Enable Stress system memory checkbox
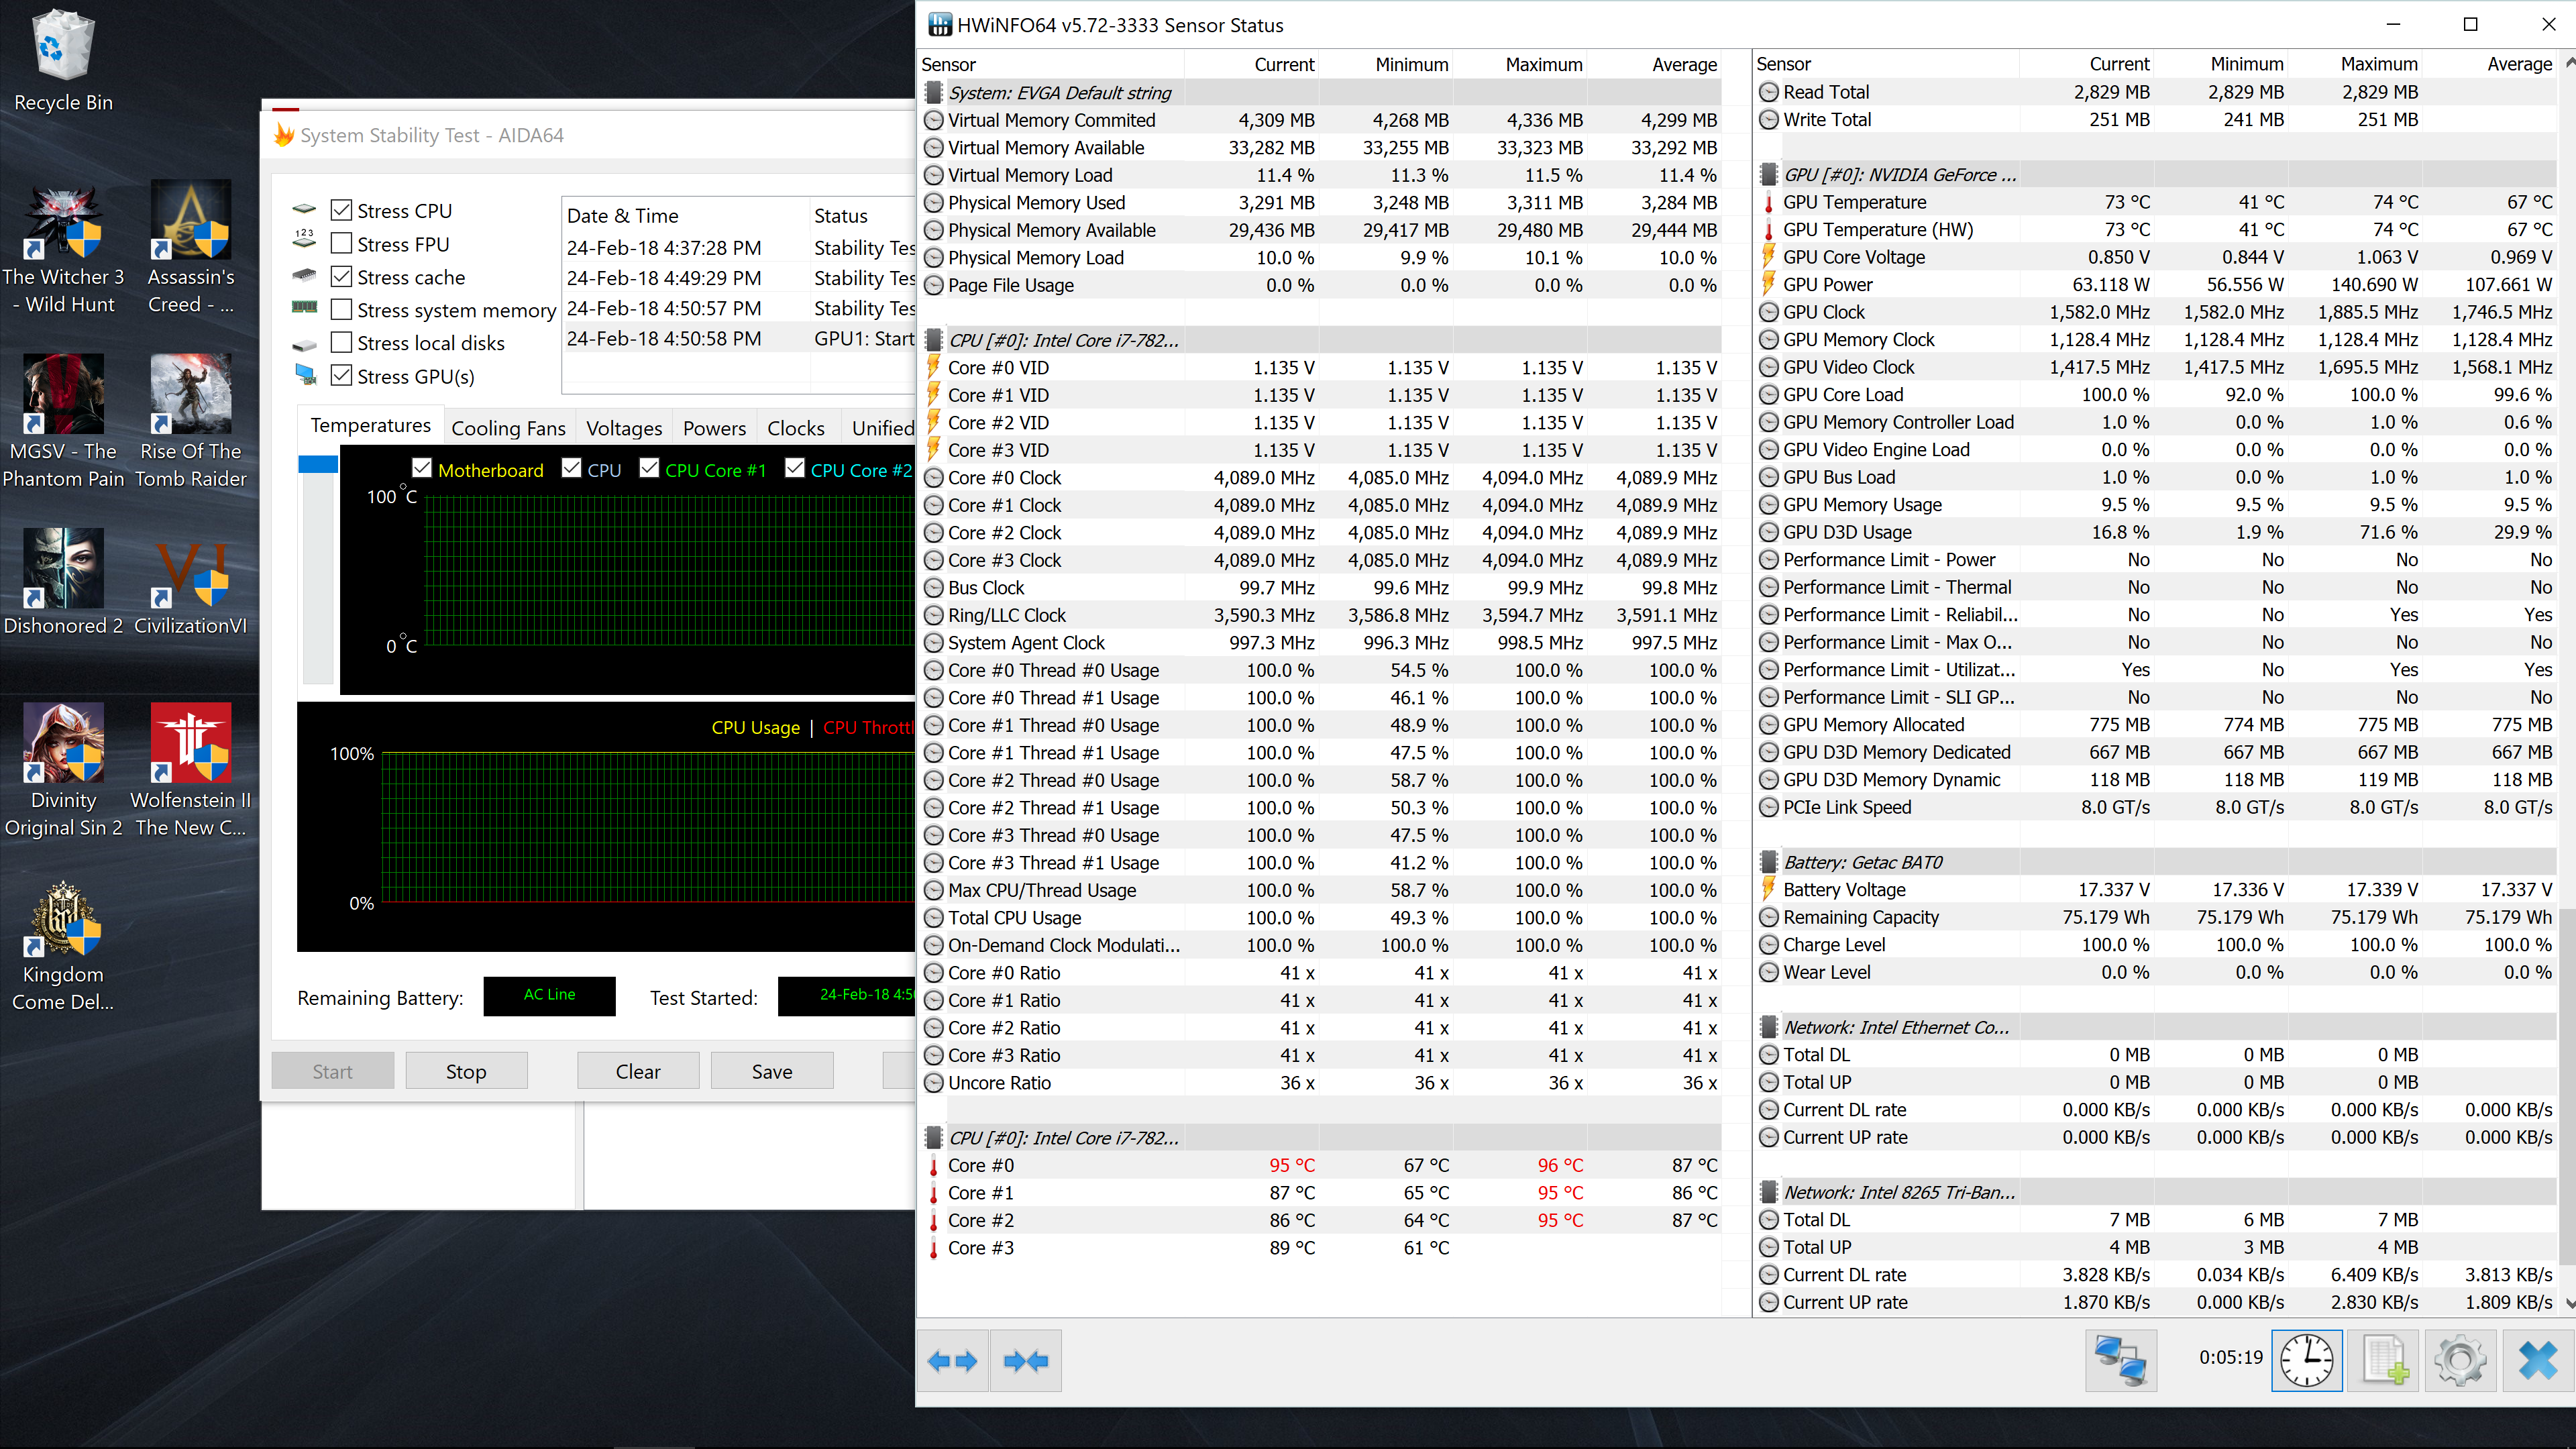Image resolution: width=2576 pixels, height=1449 pixels. coord(341,310)
